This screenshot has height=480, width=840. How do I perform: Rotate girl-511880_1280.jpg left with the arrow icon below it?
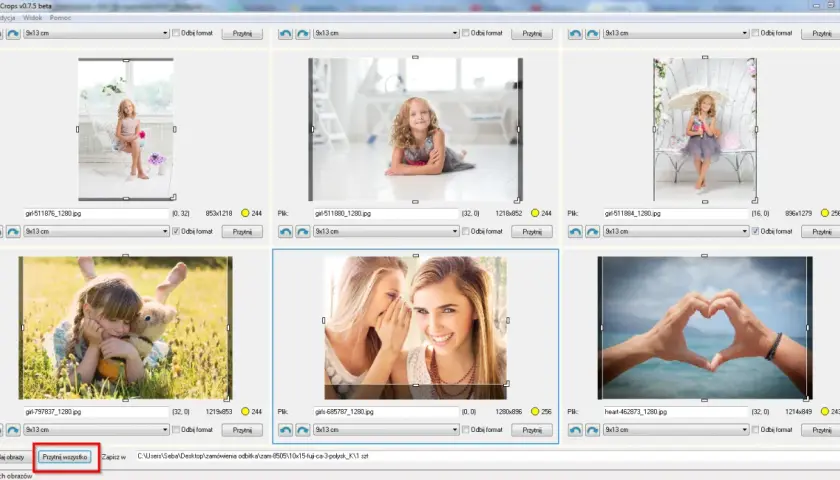tap(286, 231)
